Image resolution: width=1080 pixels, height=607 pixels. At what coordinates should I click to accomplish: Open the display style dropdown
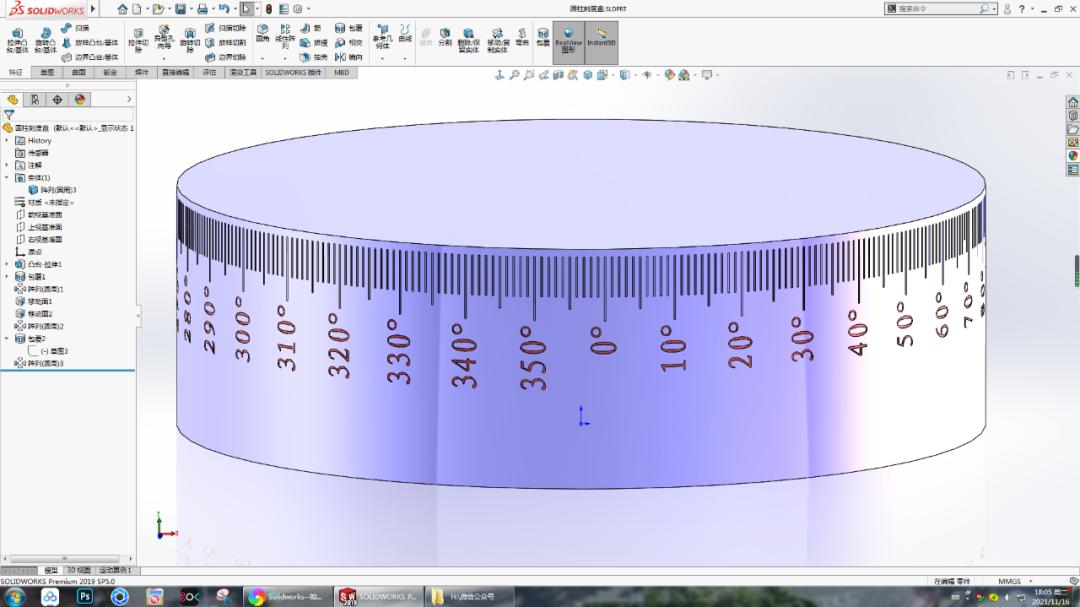tap(636, 74)
